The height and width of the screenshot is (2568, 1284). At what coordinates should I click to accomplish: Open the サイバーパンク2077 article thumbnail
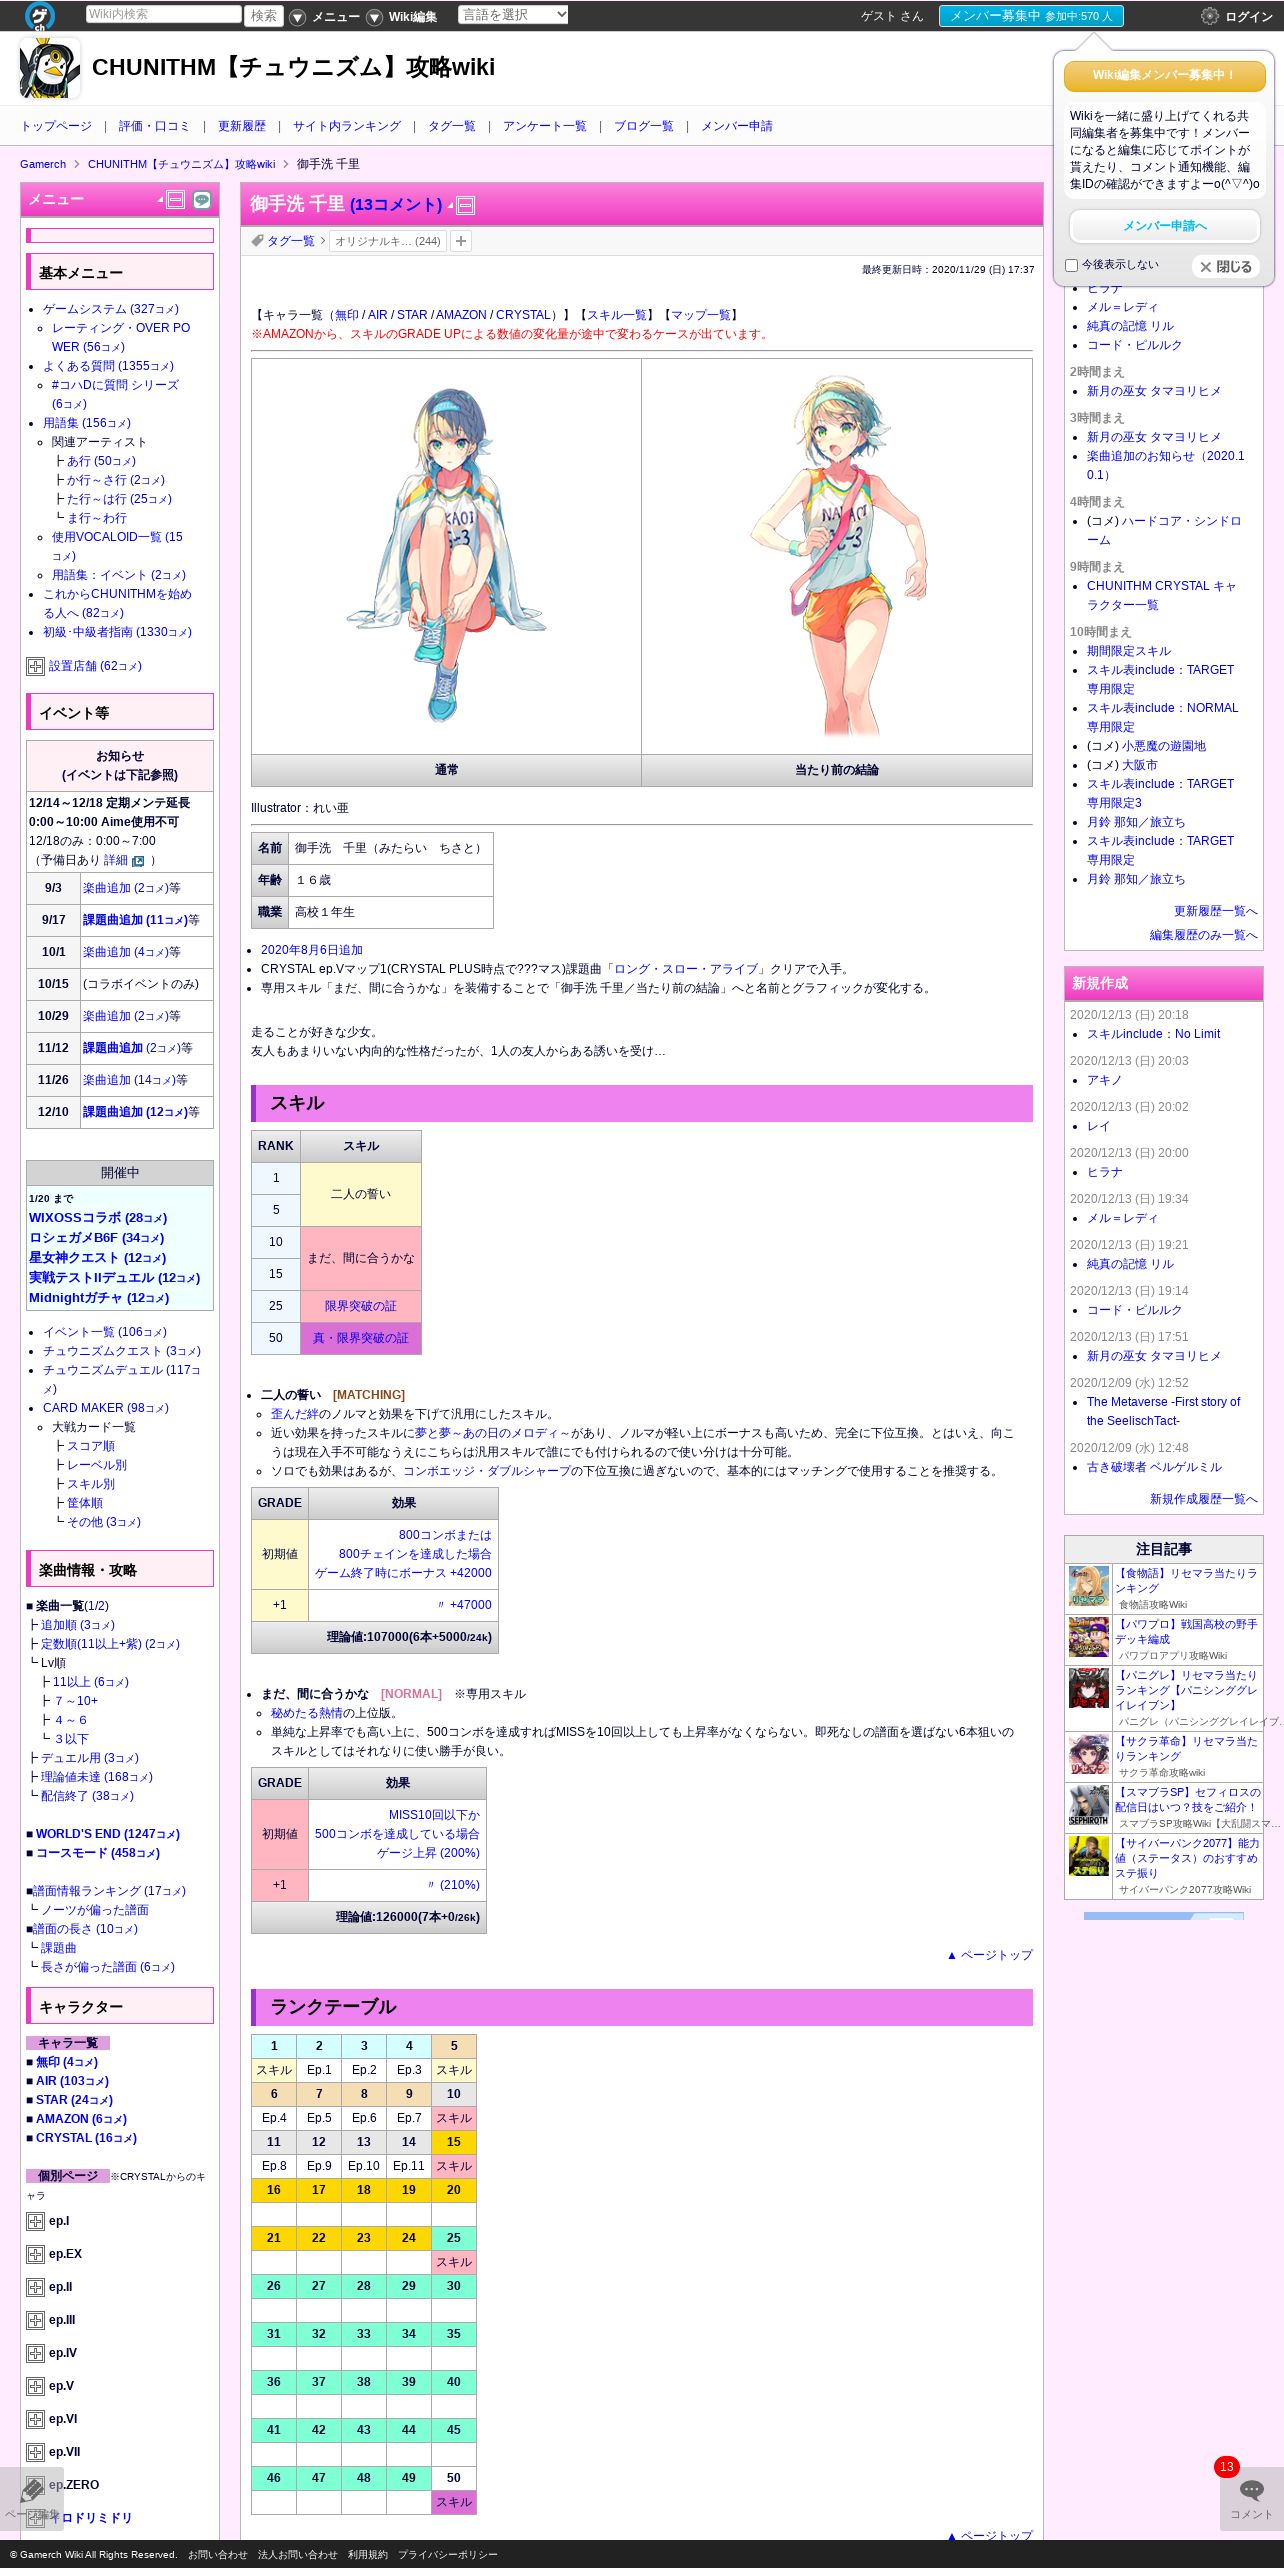point(1089,1856)
